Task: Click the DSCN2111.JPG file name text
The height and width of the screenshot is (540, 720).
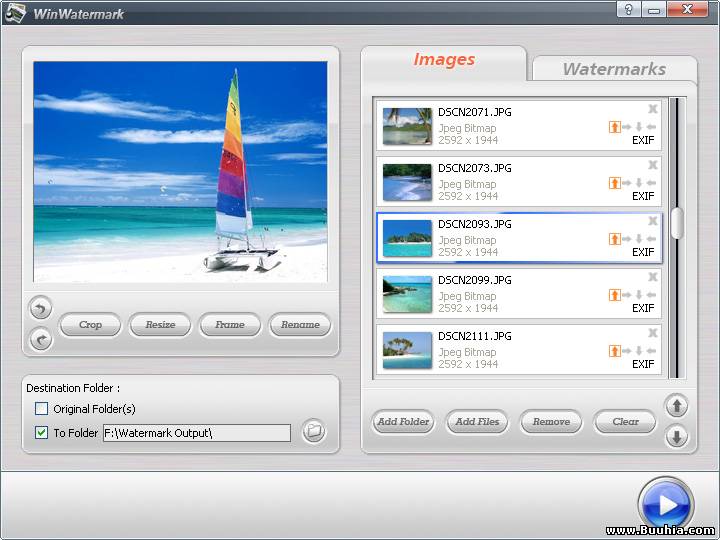Action: (x=475, y=336)
